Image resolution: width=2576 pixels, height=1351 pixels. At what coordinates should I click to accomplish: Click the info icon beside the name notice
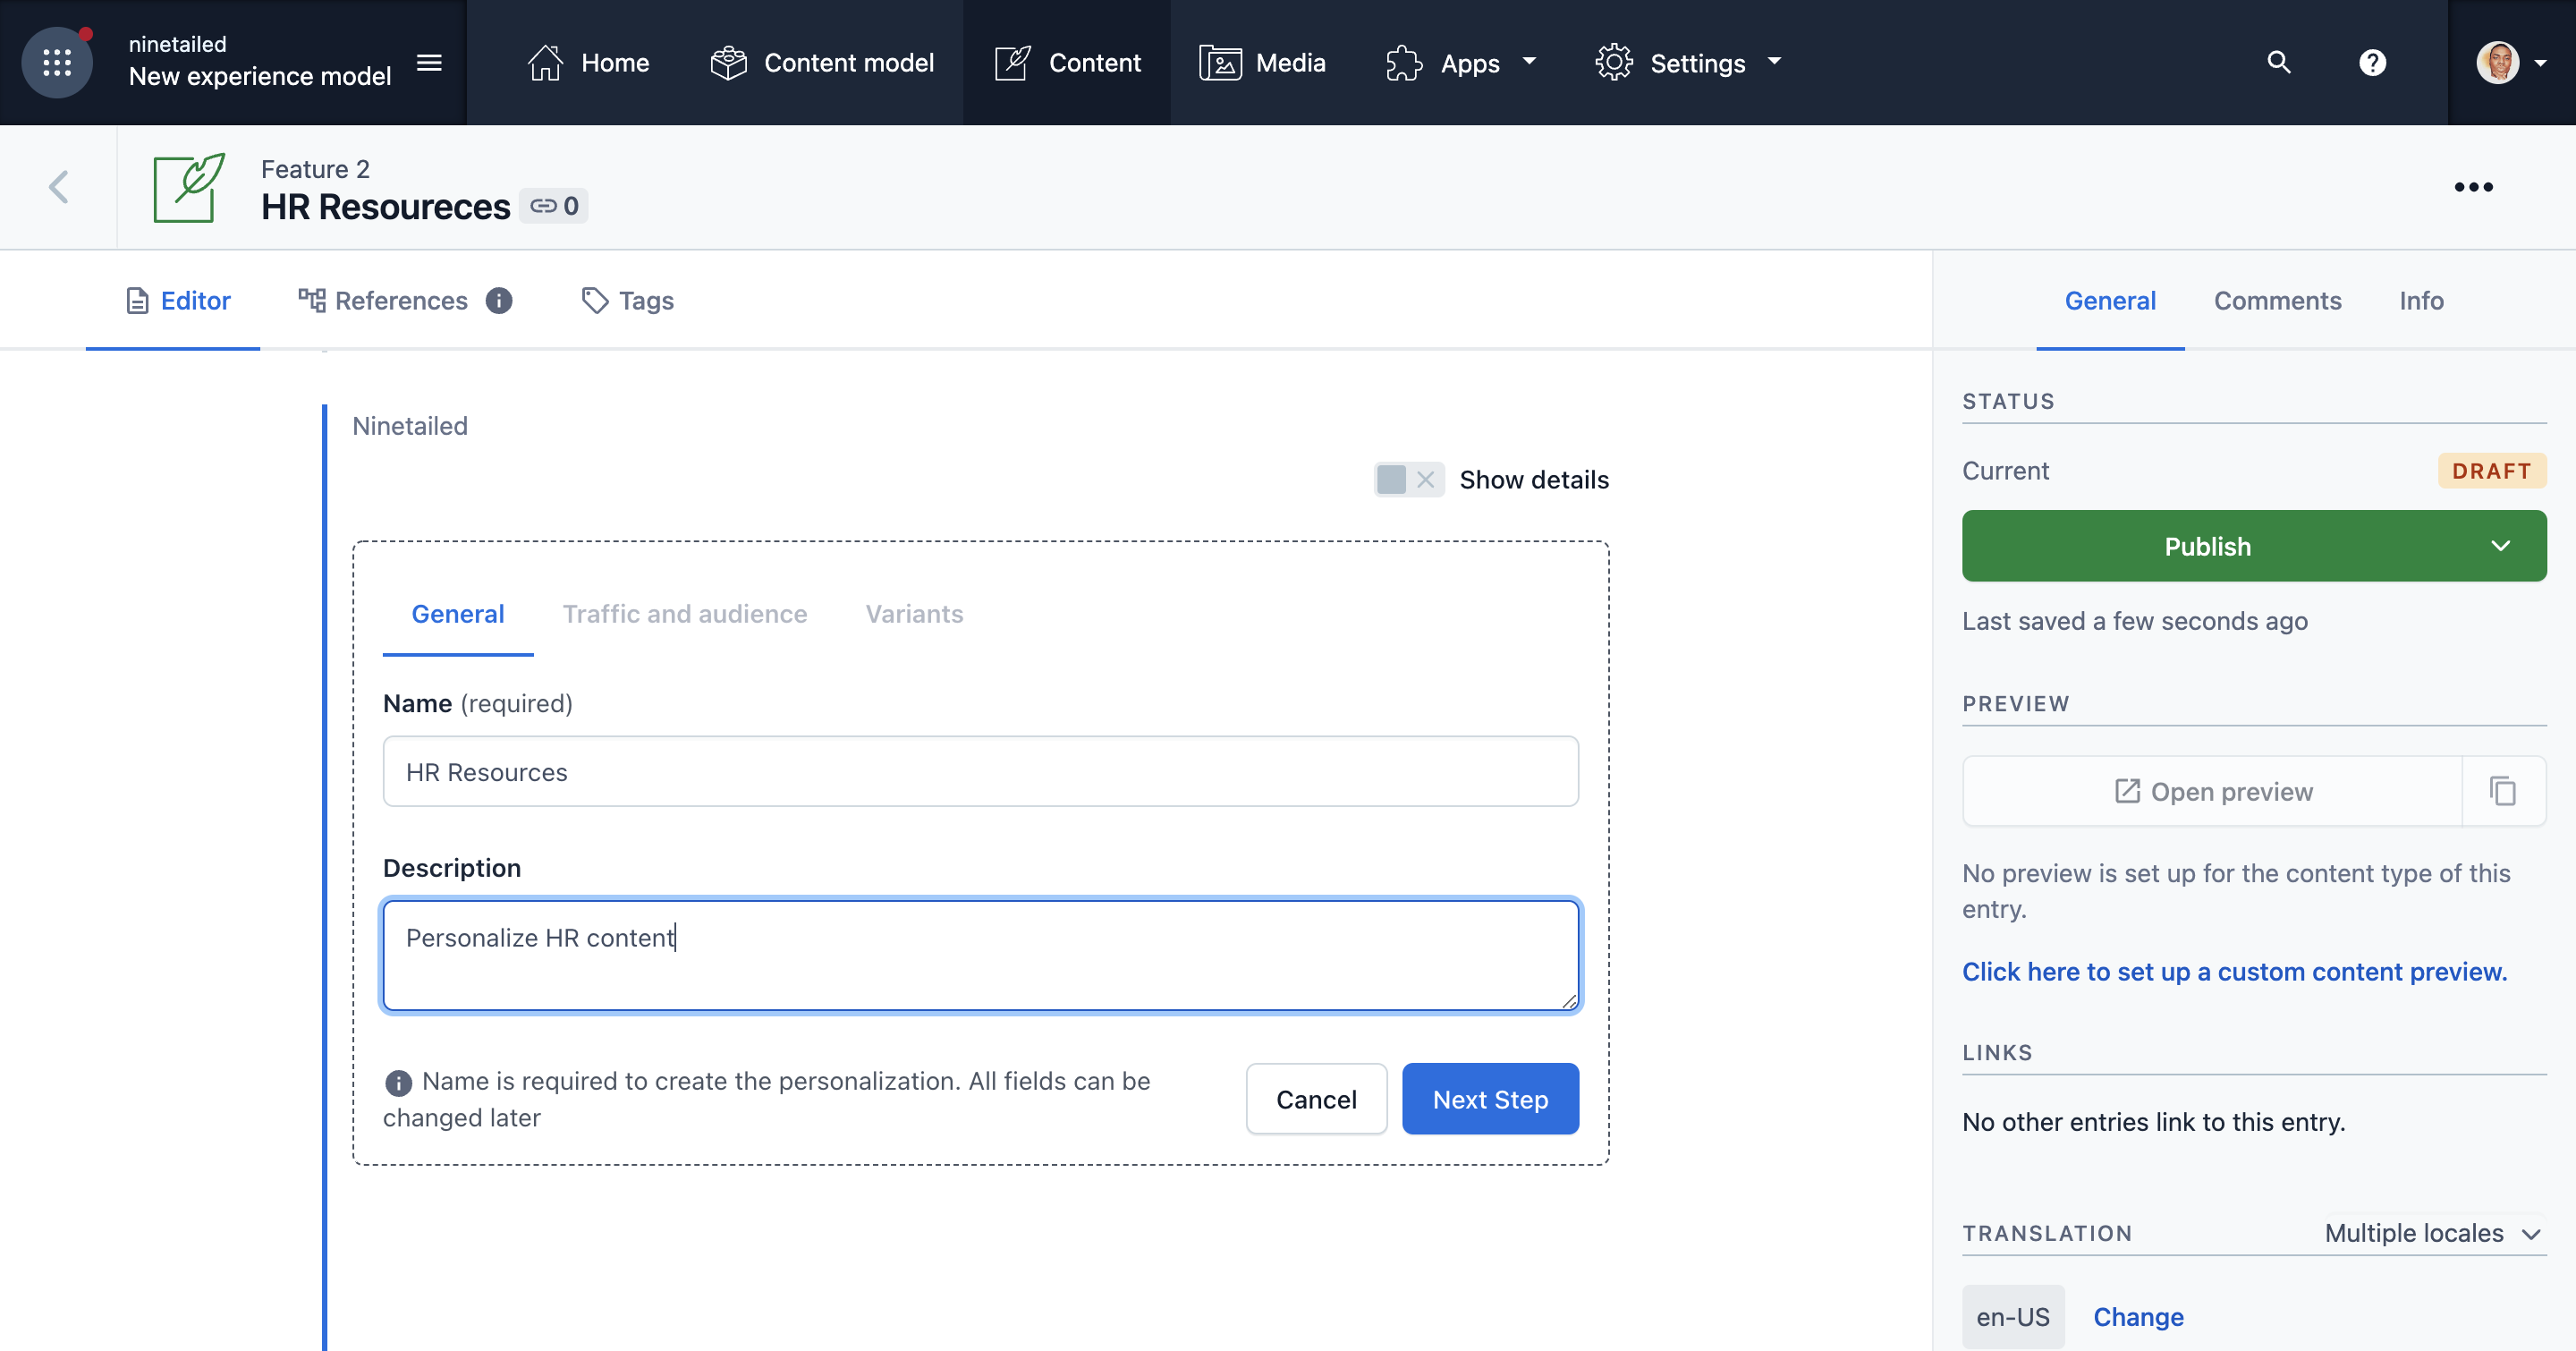point(398,1082)
